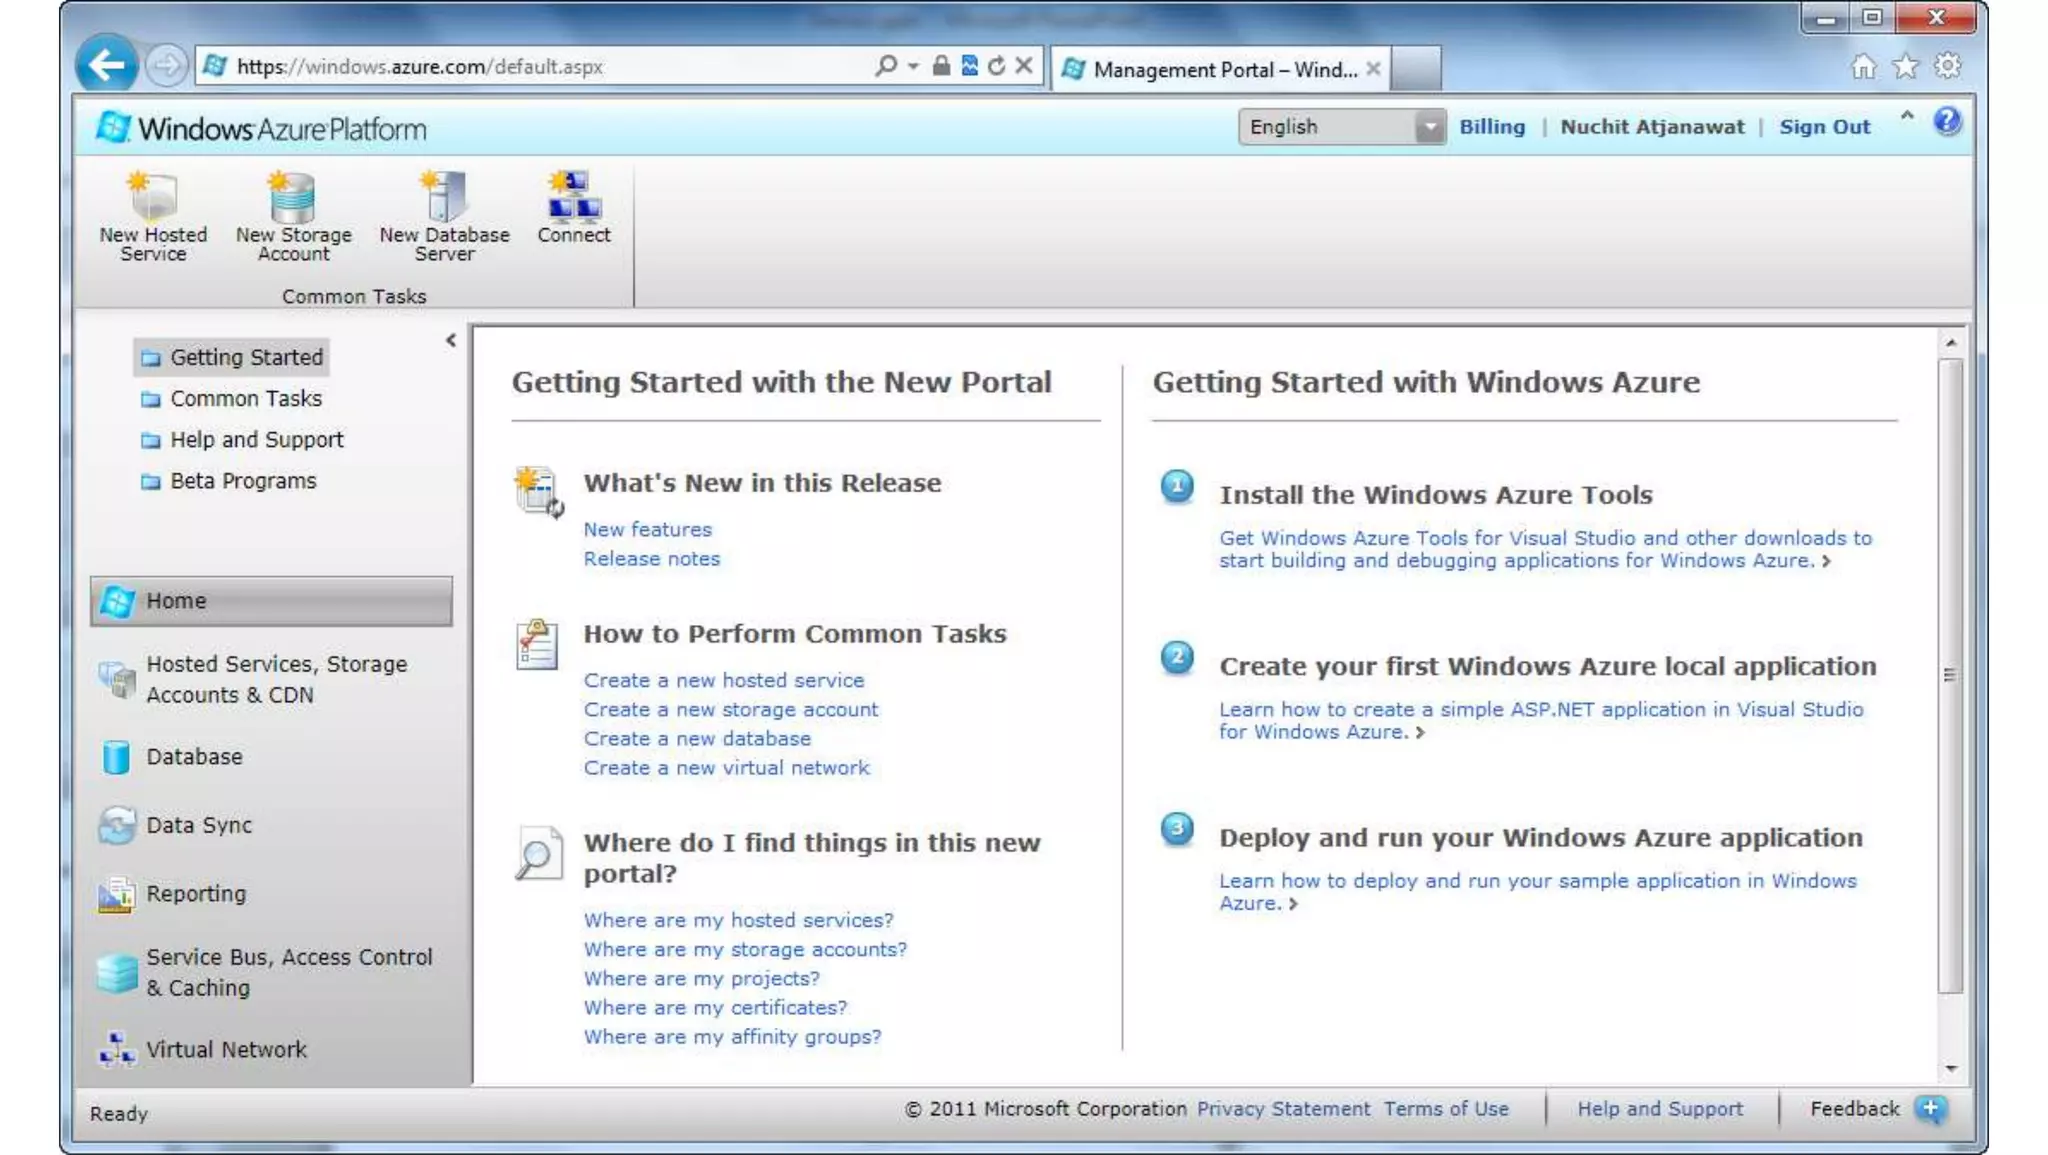The width and height of the screenshot is (2048, 1155).
Task: Click the Feedback plus icon
Action: (x=1930, y=1108)
